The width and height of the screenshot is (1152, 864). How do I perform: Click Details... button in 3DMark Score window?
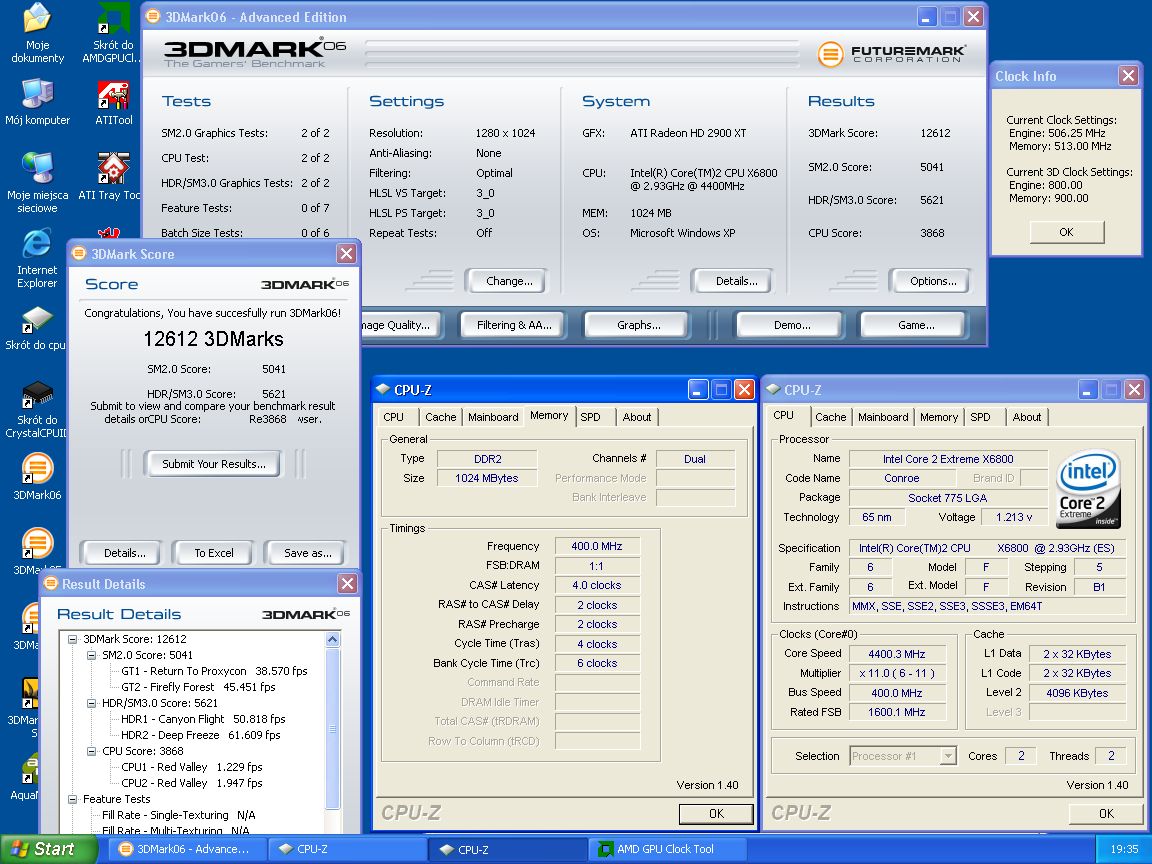coord(120,552)
